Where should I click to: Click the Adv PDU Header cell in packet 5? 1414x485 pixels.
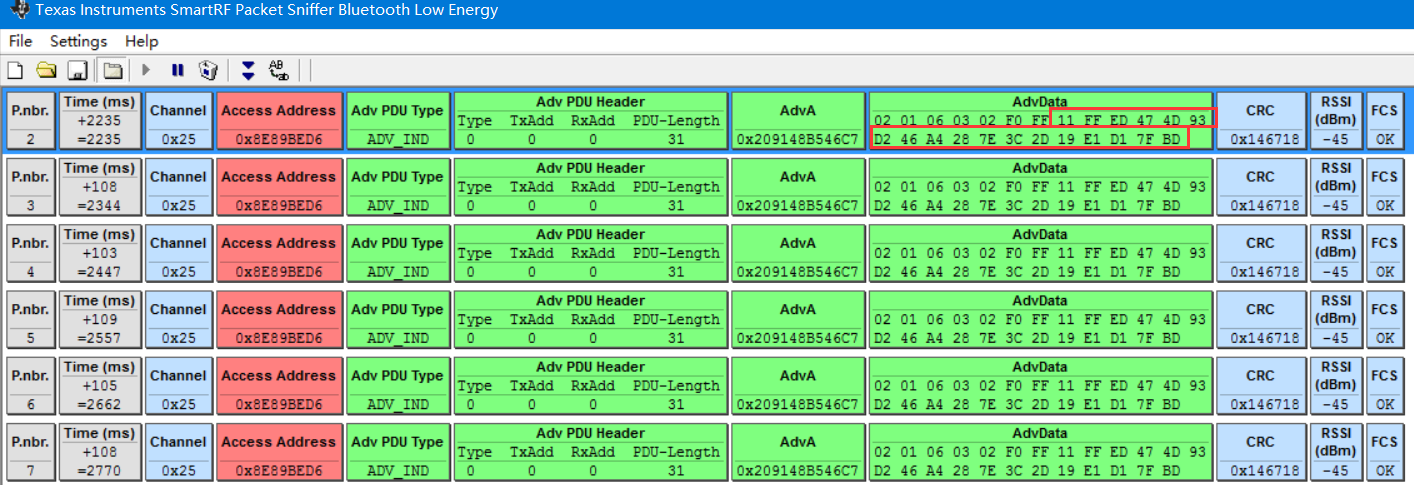point(590,320)
